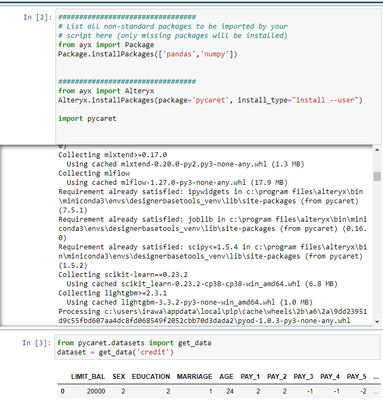Click the cached scikit_learn-0.23.2 wheel line
Viewport: 383px width, 400px height.
click(x=202, y=284)
